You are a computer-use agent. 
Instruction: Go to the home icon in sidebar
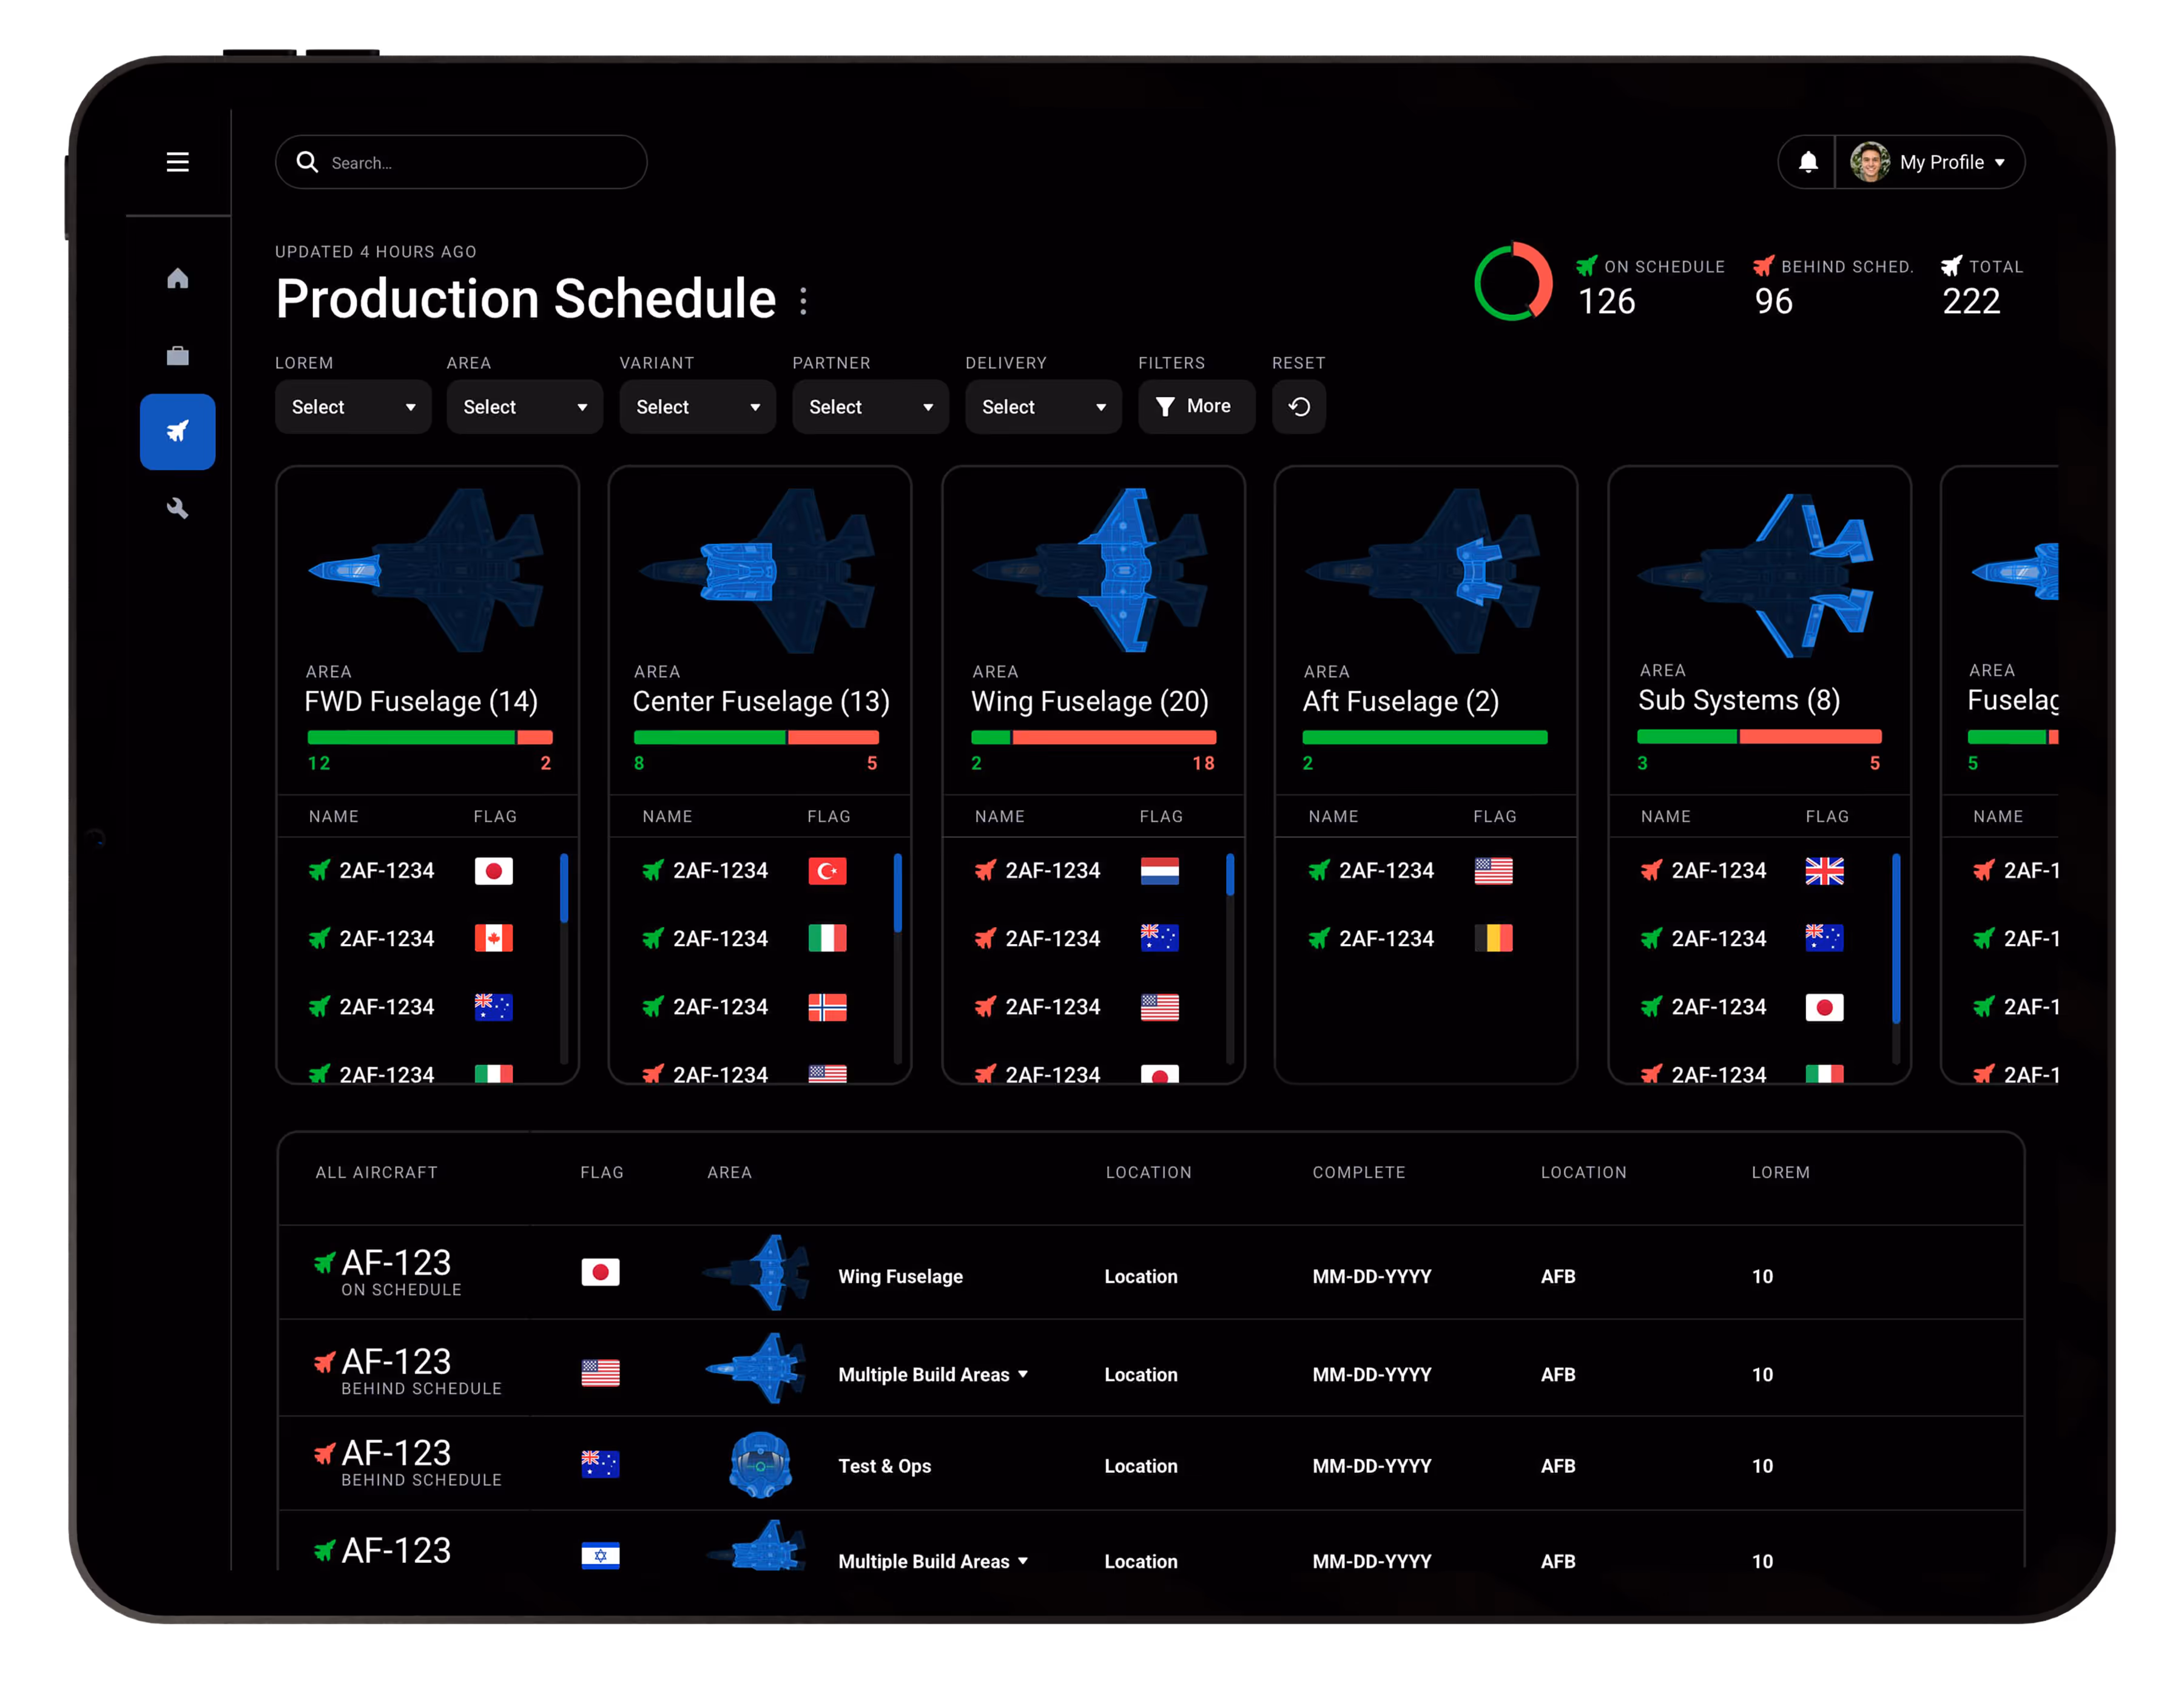(177, 278)
